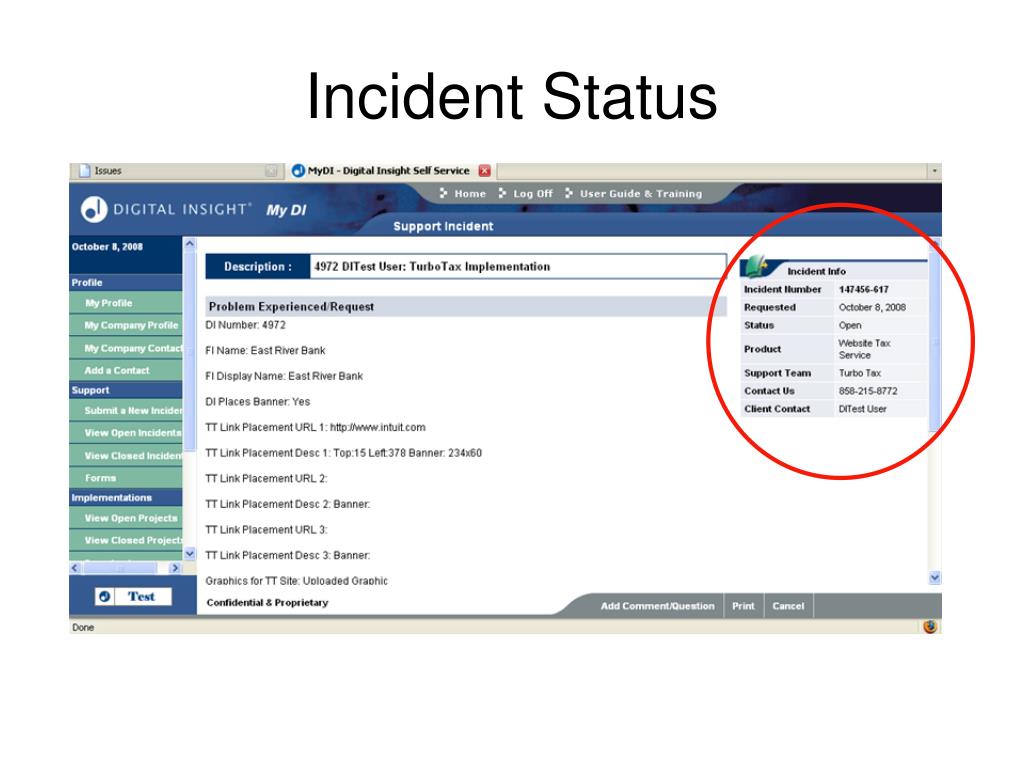
Task: Click the main content vertical scrollbar track
Action: [x=935, y=500]
